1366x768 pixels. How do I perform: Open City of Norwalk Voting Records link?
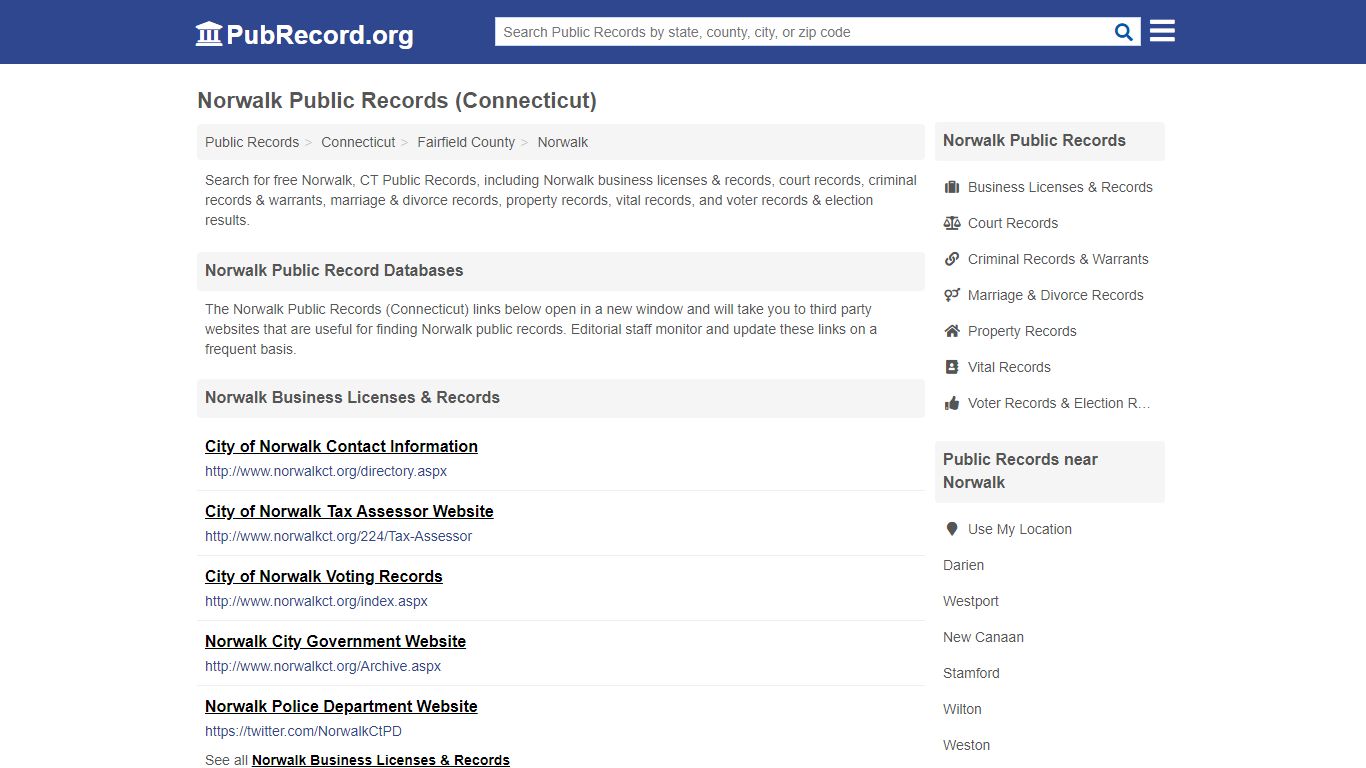(324, 576)
